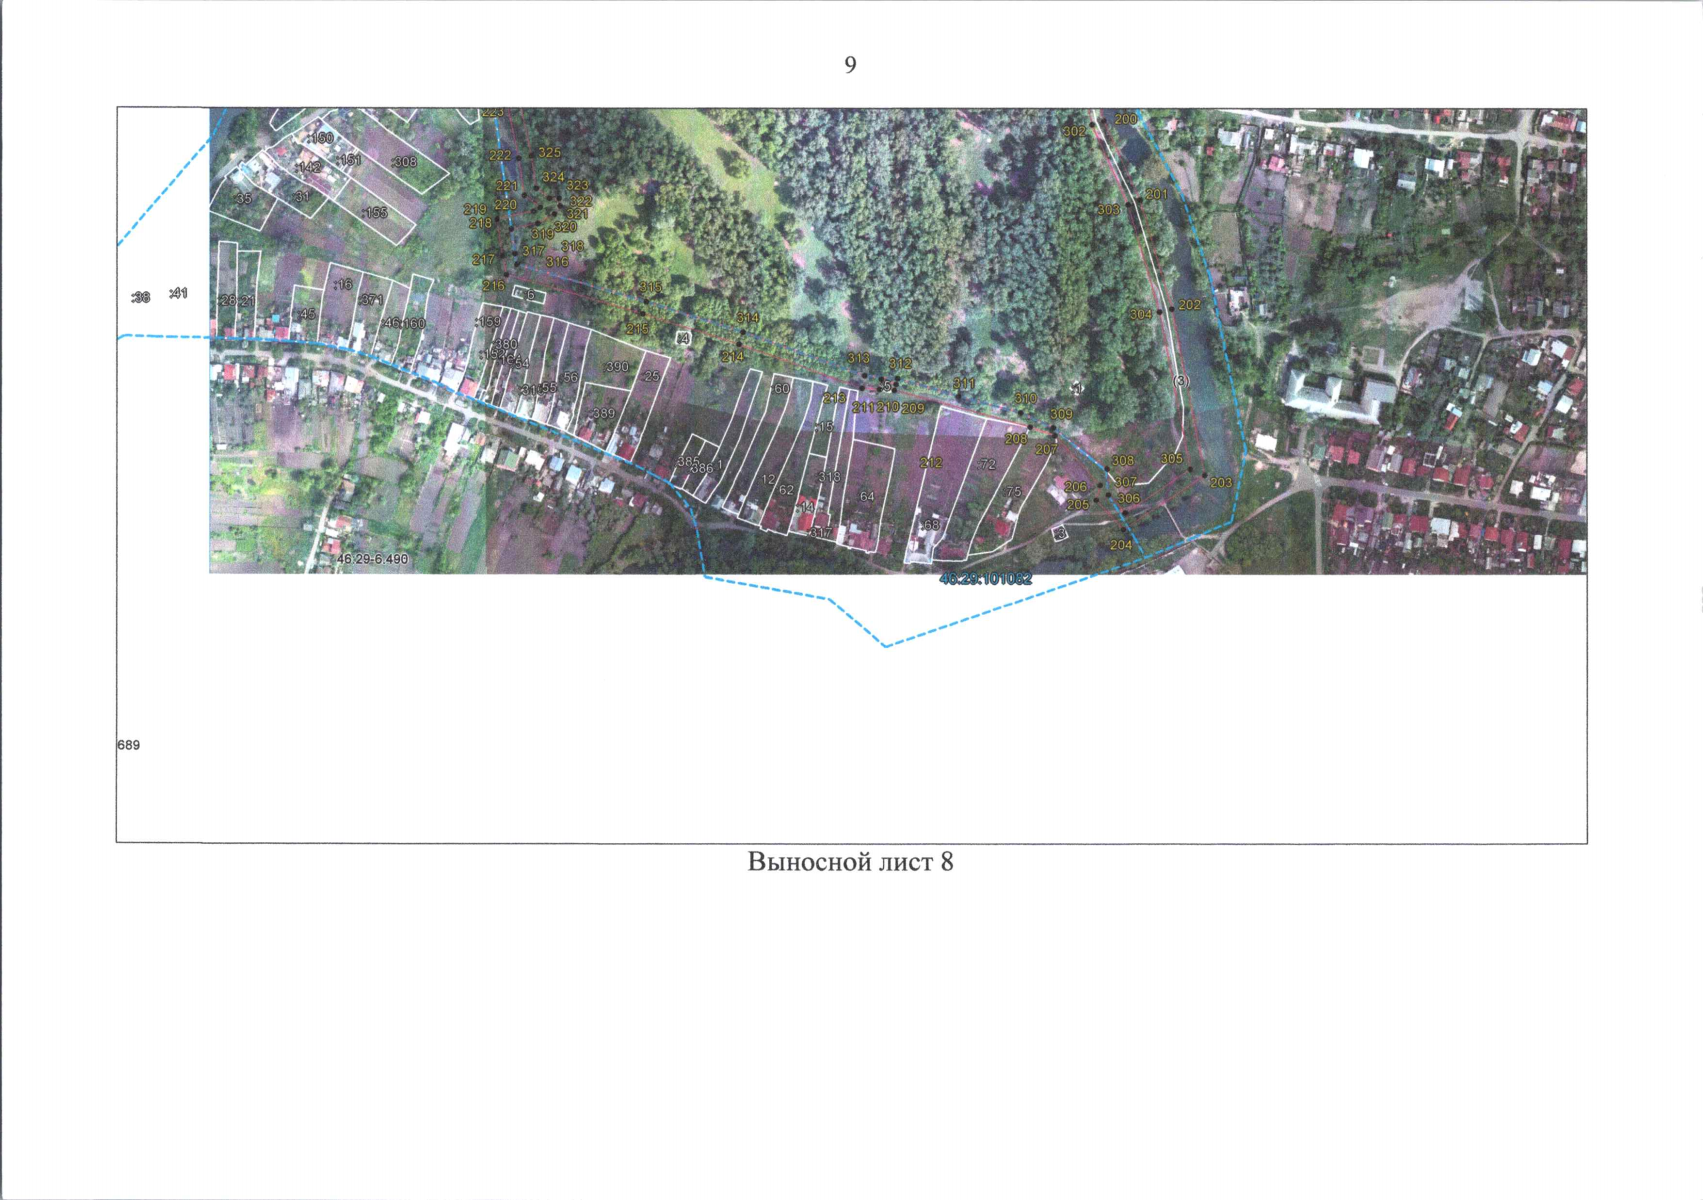The width and height of the screenshot is (1703, 1200).
Task: Select parcel label :308
Action: point(404,162)
